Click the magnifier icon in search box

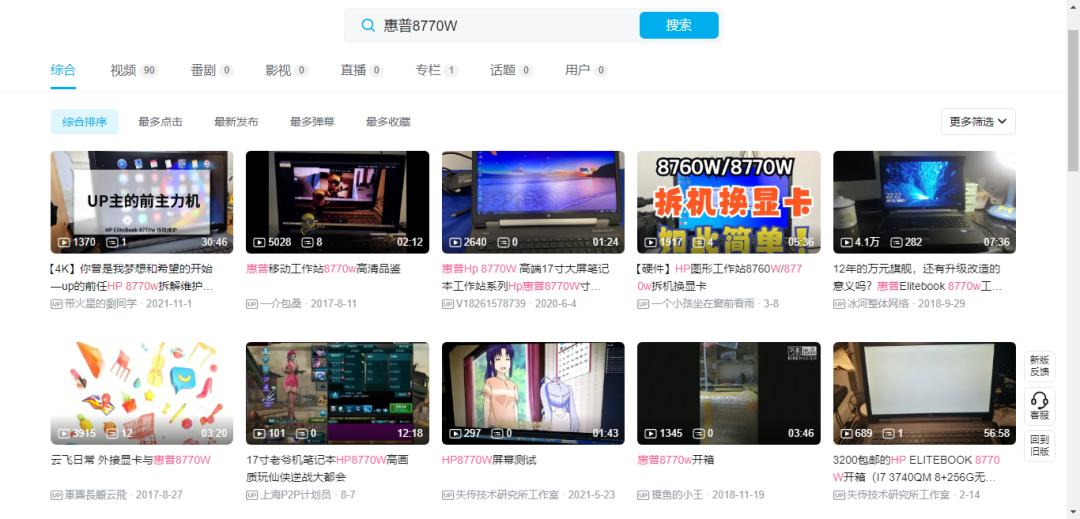(368, 25)
